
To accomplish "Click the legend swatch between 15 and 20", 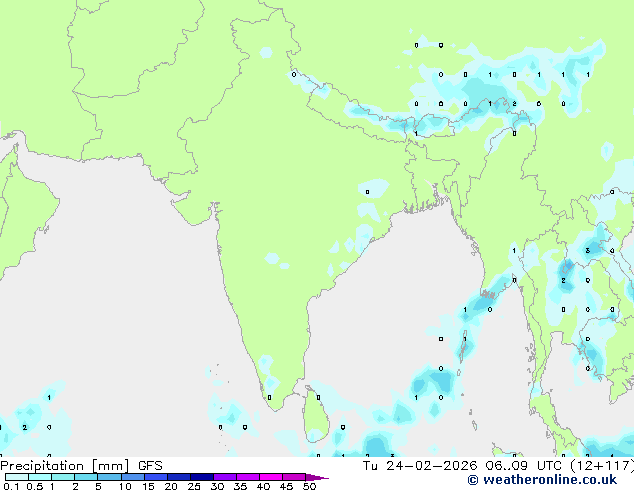I will tap(155, 477).
